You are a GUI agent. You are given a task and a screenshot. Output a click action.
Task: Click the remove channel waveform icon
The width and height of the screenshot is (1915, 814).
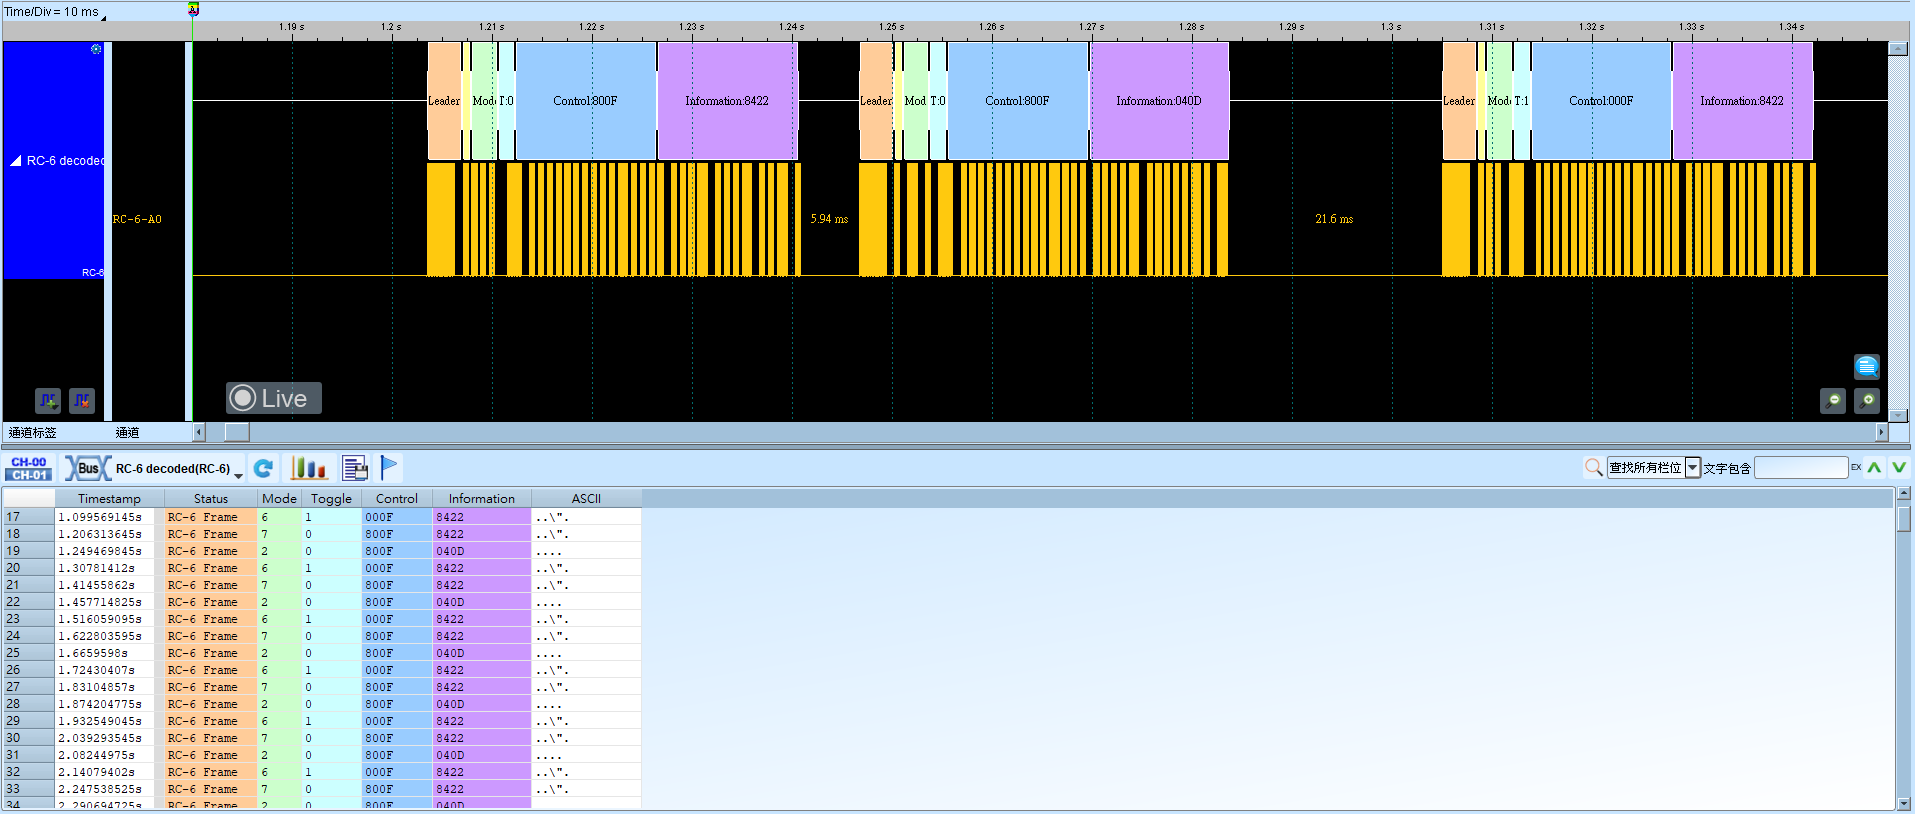pyautogui.click(x=82, y=401)
